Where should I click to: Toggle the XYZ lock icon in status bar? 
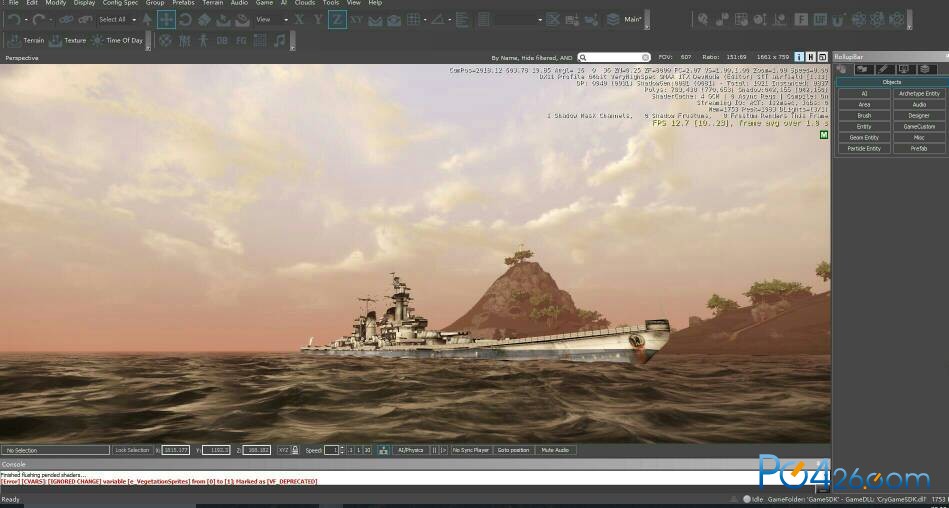coord(295,450)
